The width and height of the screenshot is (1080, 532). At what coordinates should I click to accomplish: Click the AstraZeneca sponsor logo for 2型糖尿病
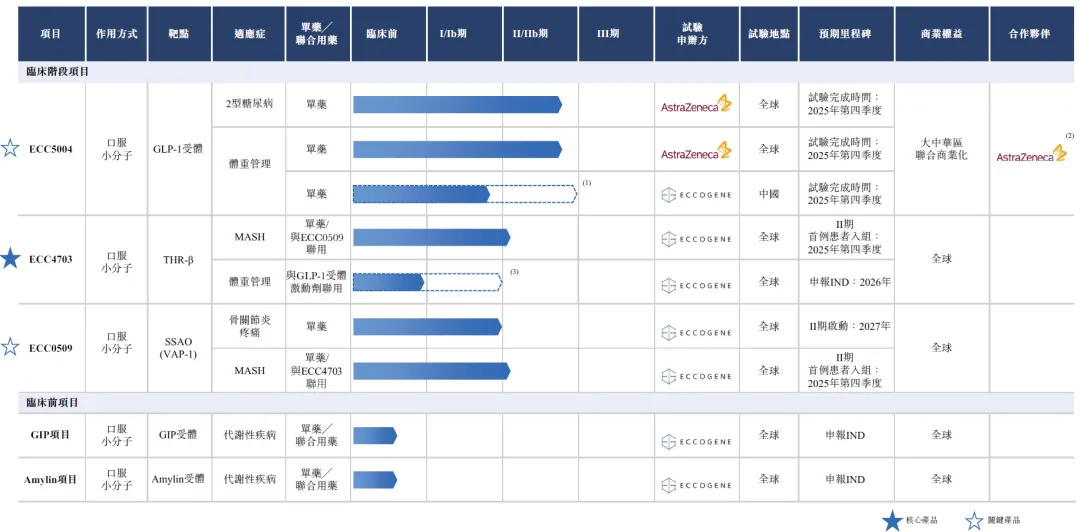(696, 105)
